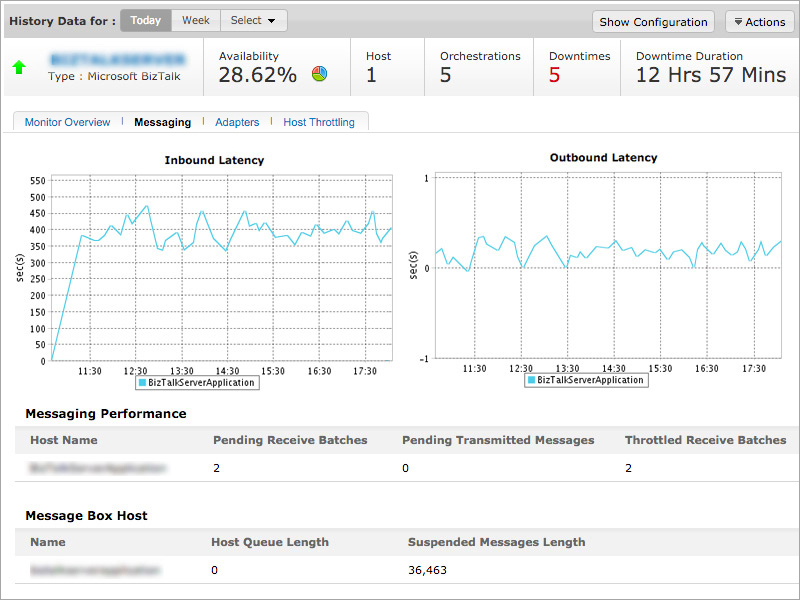Image resolution: width=800 pixels, height=600 pixels.
Task: Go to the Host Throttling tab
Action: (x=319, y=122)
